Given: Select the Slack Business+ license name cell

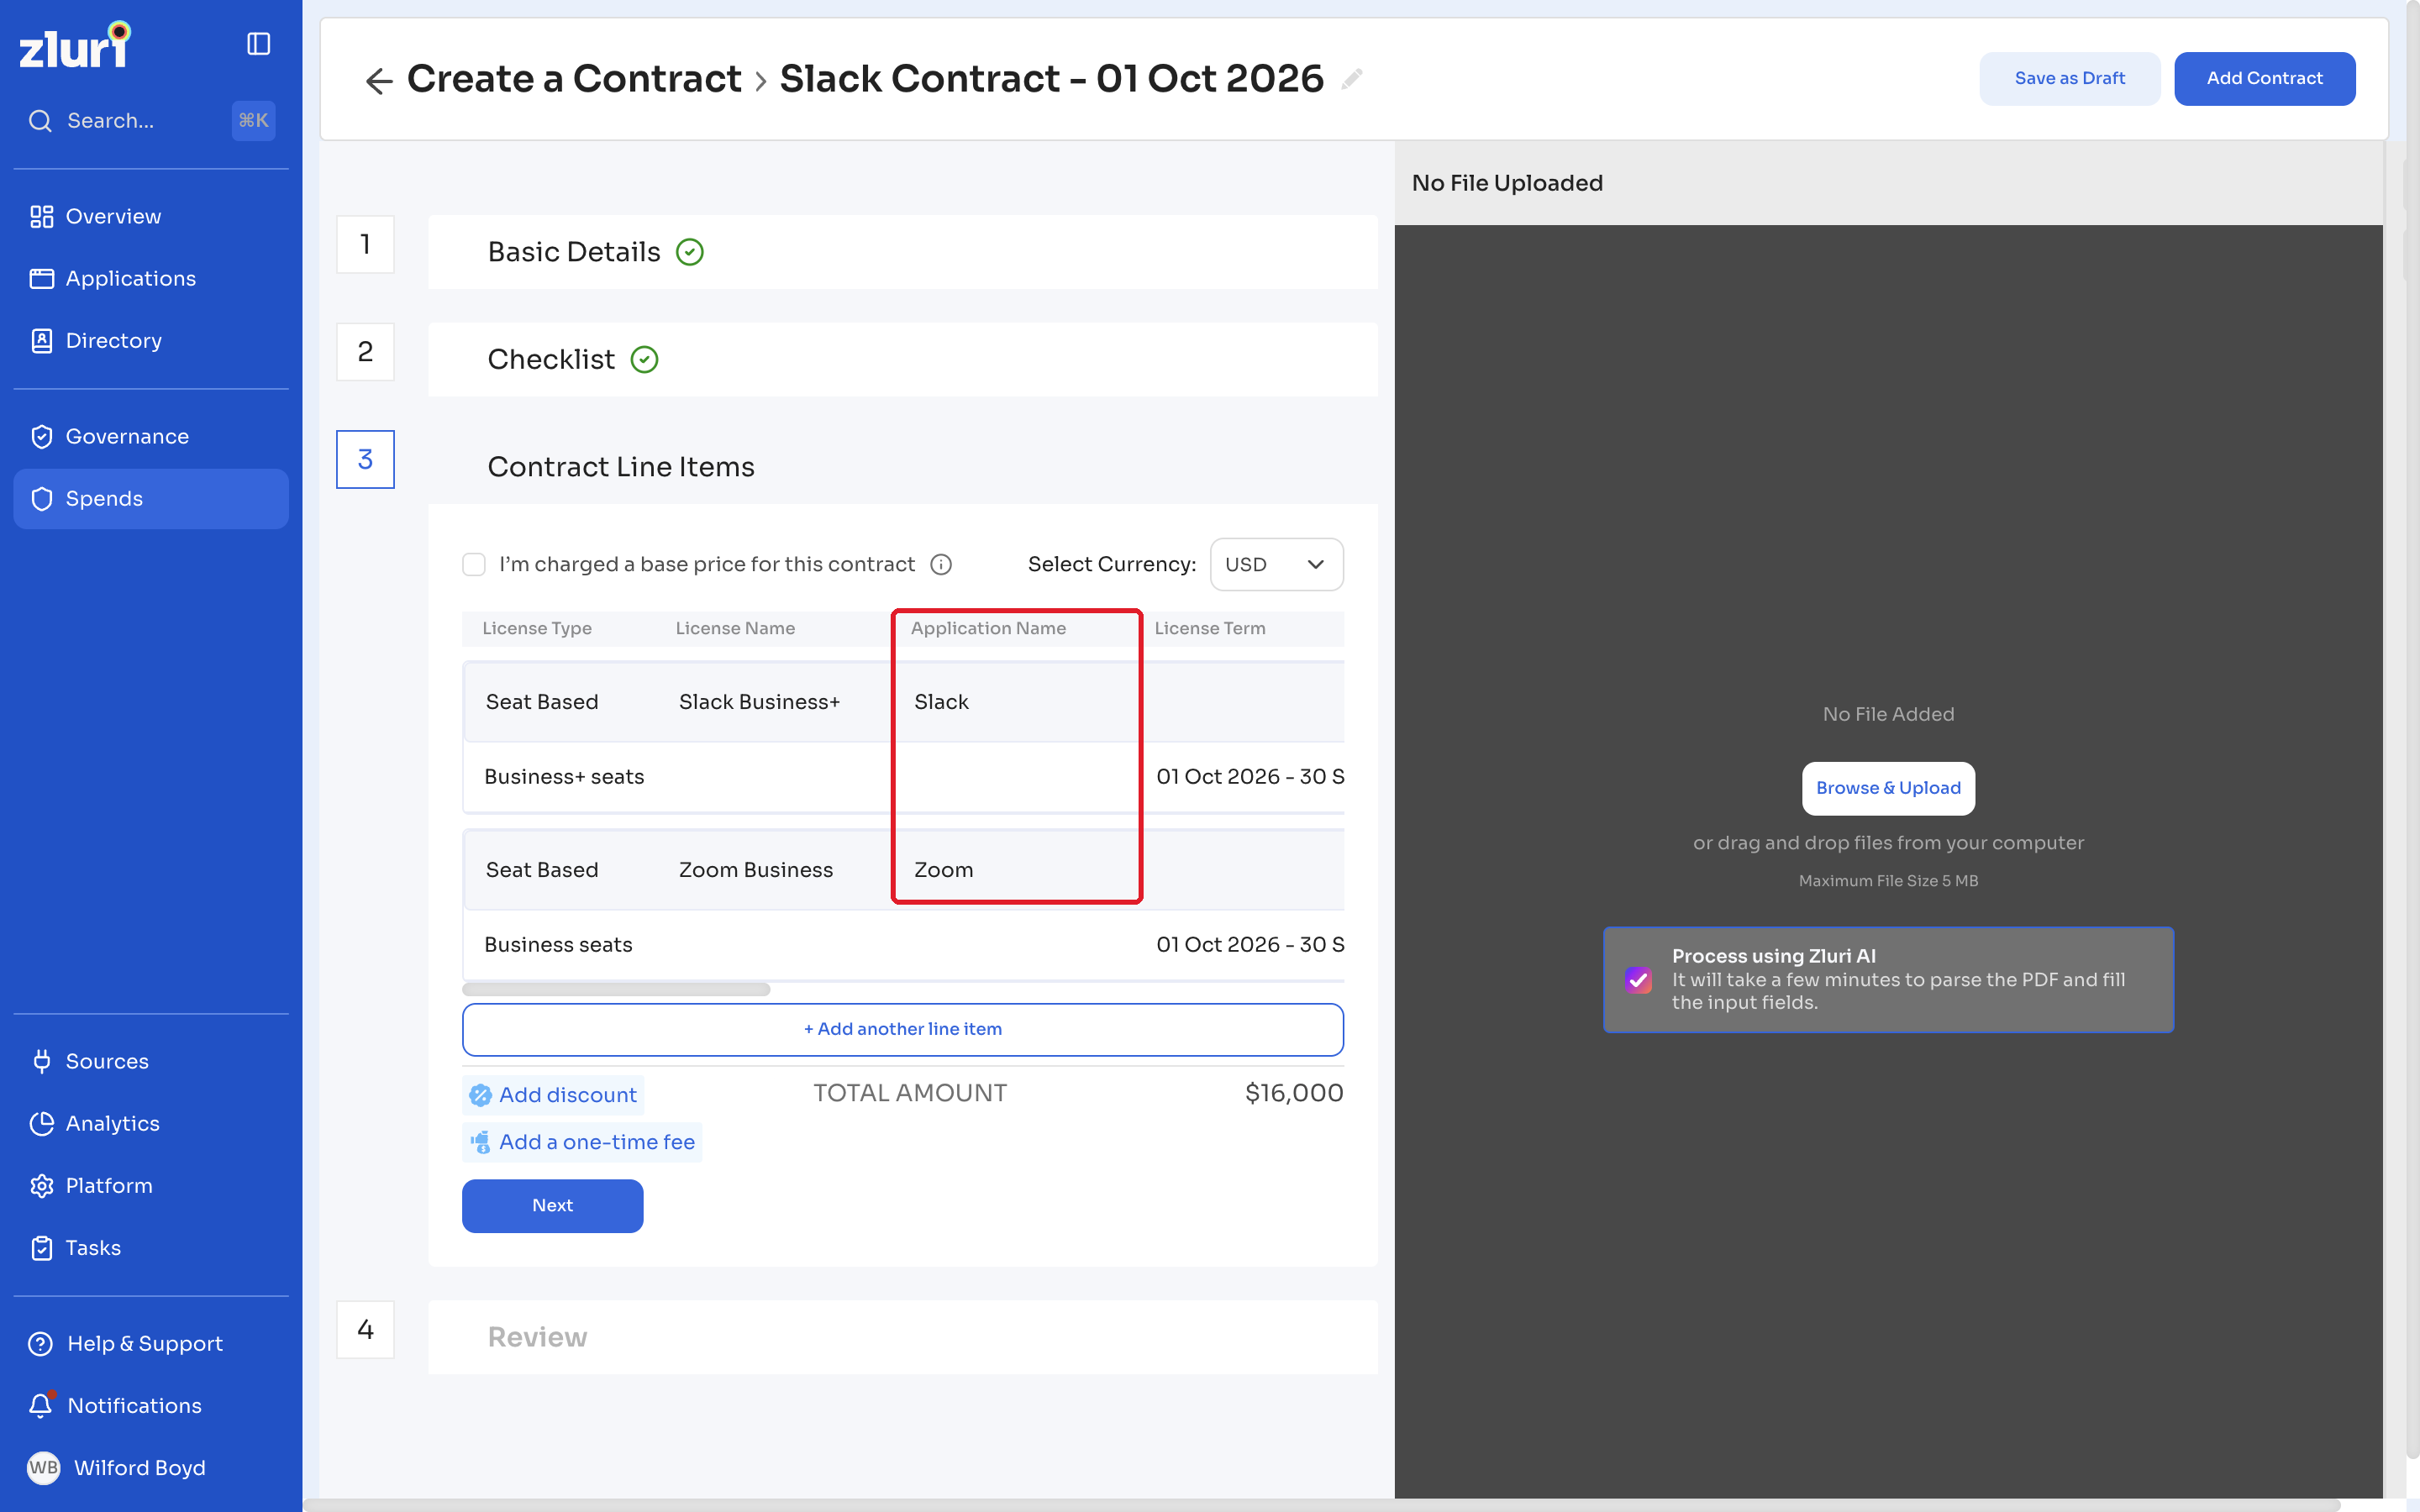Looking at the screenshot, I should (x=759, y=702).
